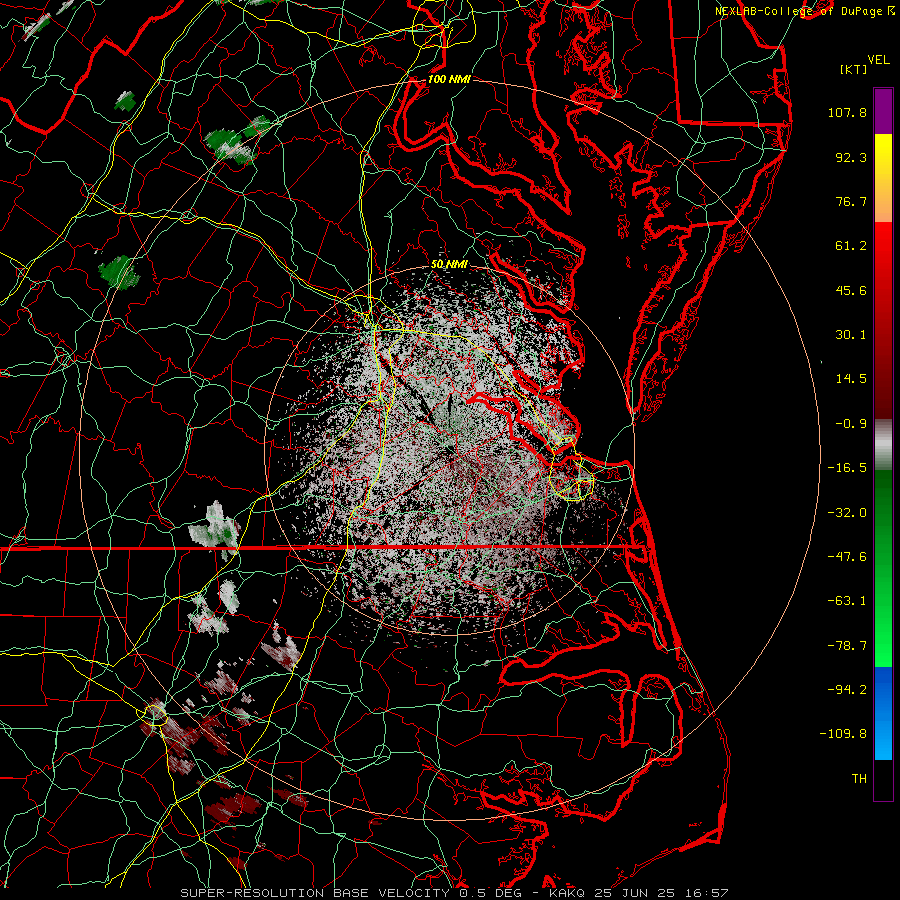Click the -109.8 value on velocity scale
The height and width of the screenshot is (900, 900).
(843, 734)
